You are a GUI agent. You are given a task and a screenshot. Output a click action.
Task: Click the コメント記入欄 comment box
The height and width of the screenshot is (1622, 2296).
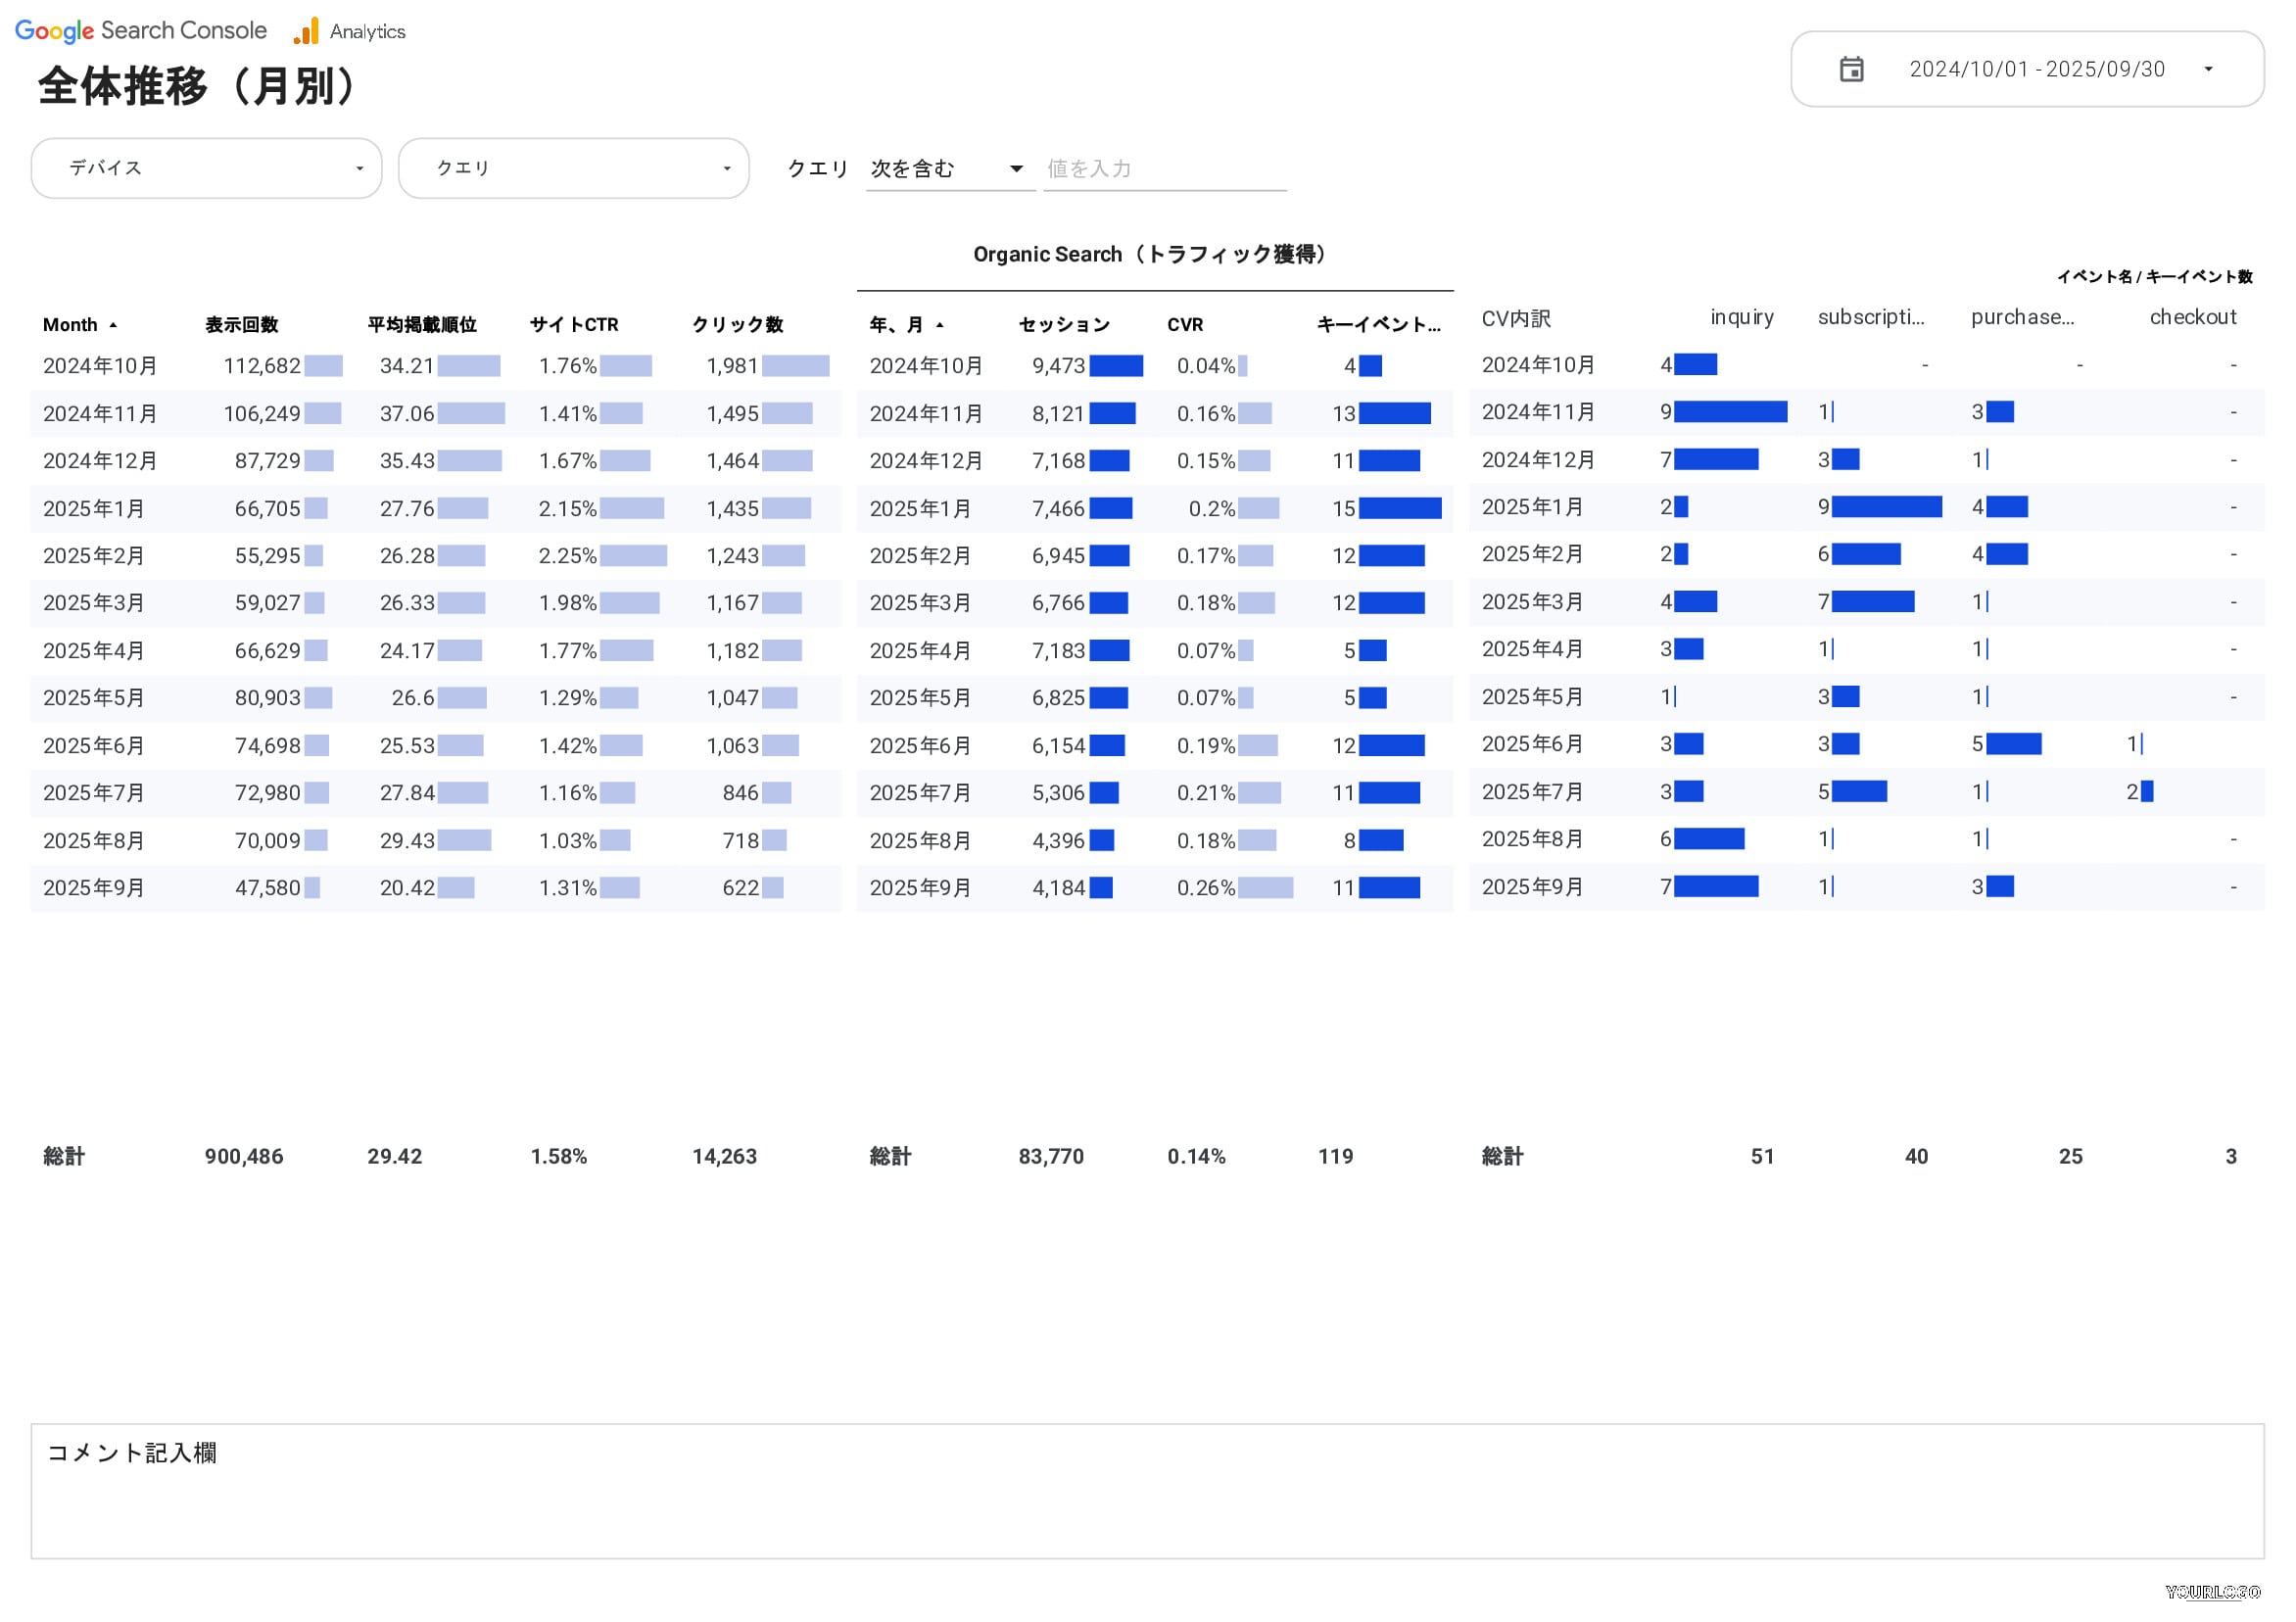coord(1147,1490)
